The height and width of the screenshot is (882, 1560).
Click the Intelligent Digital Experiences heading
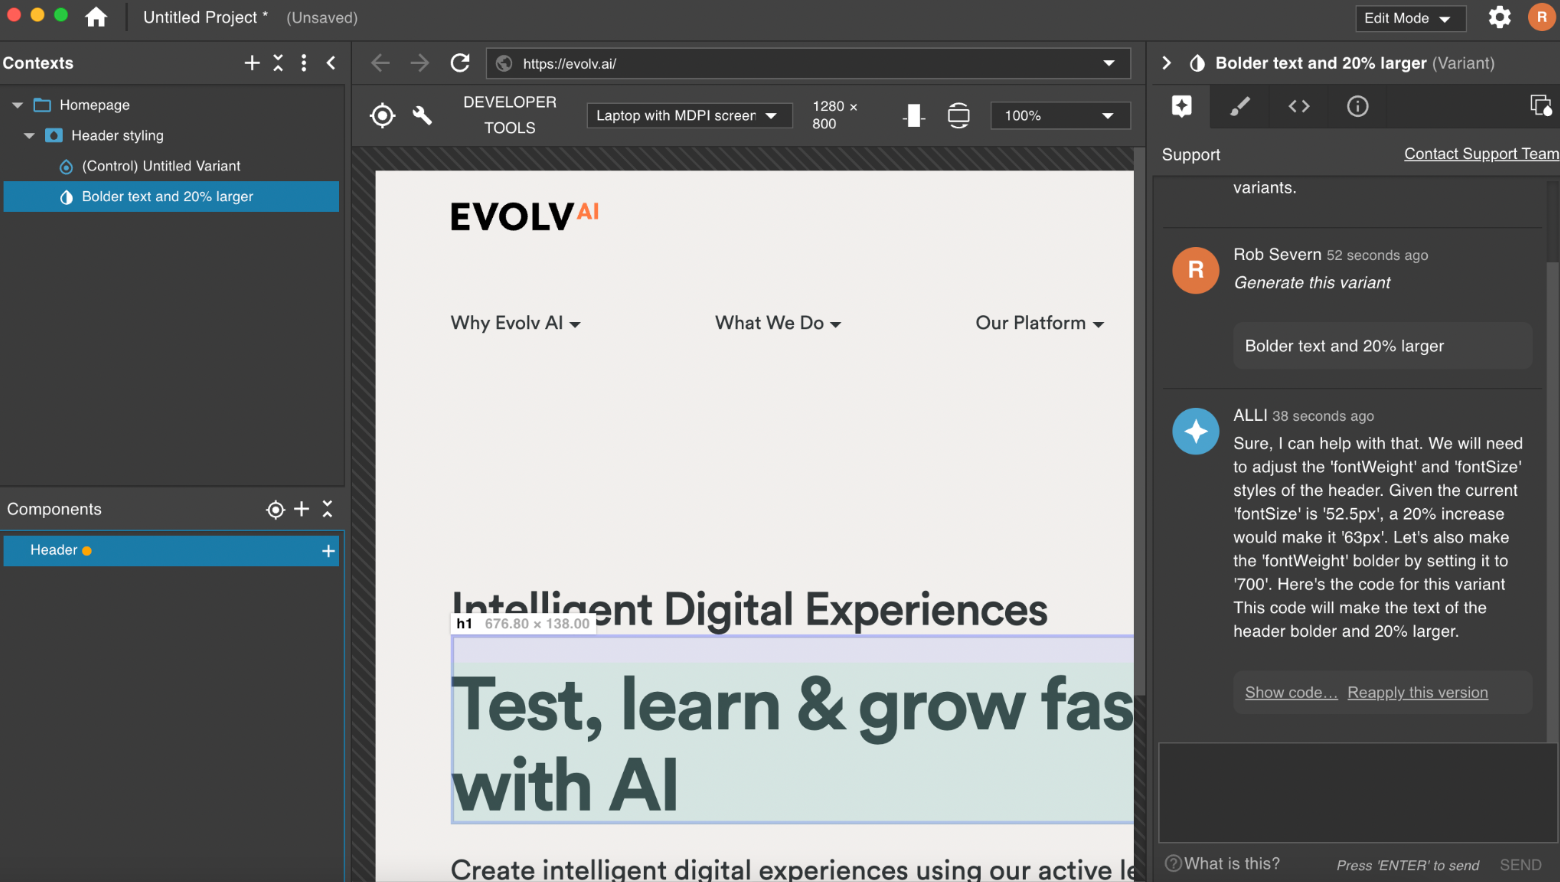[x=750, y=609]
